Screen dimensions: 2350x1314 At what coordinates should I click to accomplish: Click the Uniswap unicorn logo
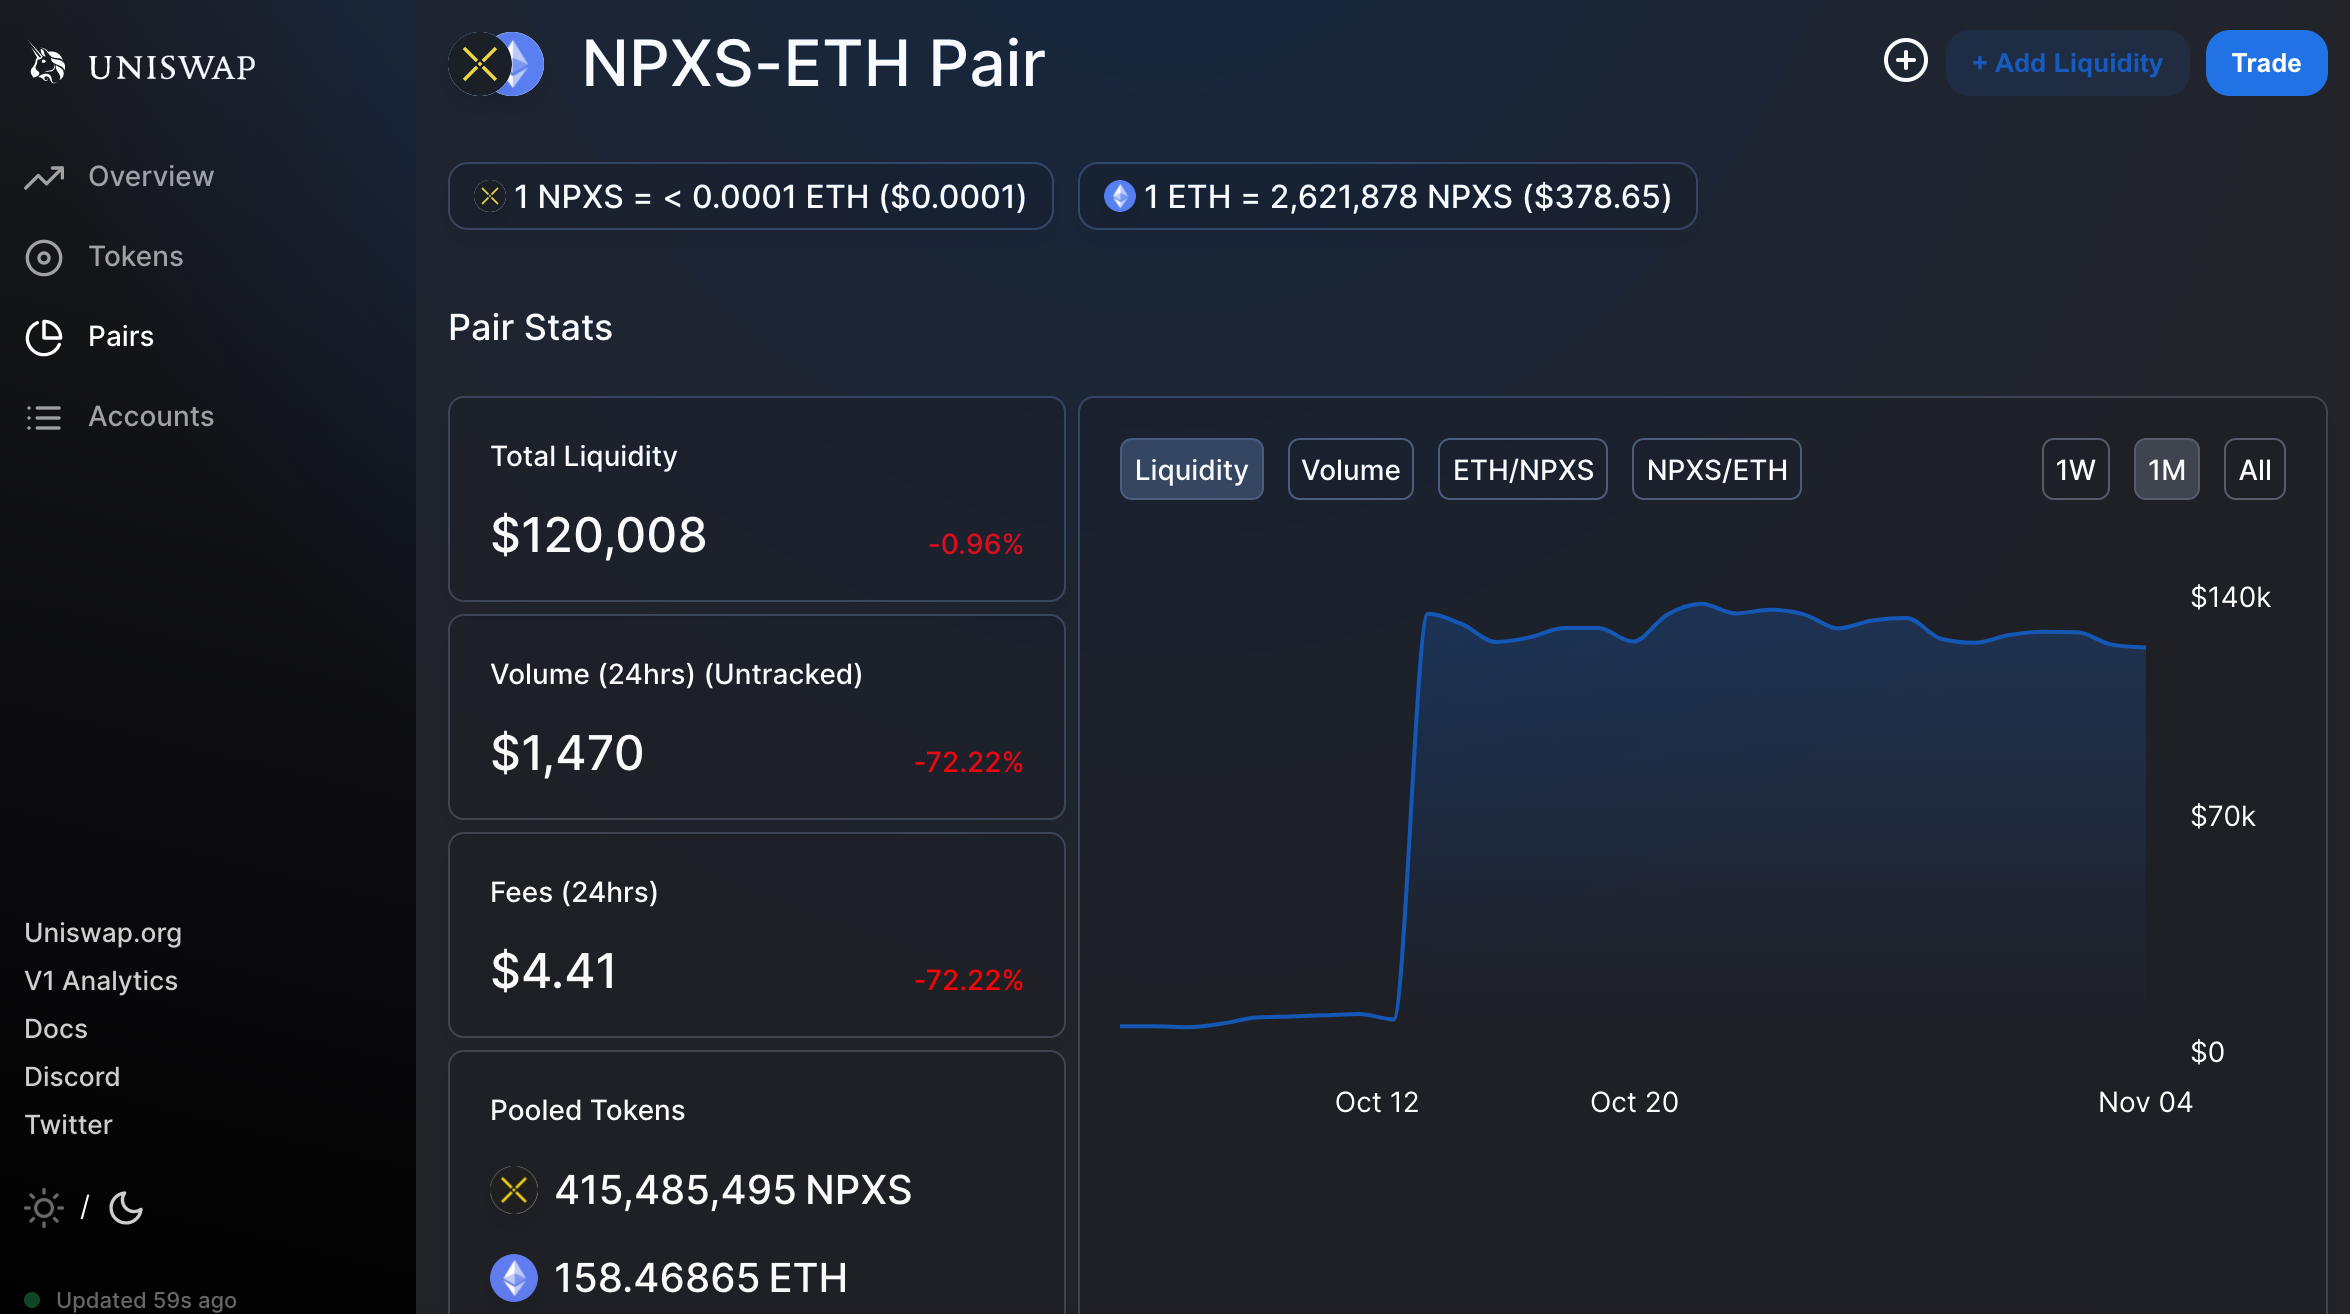46,64
